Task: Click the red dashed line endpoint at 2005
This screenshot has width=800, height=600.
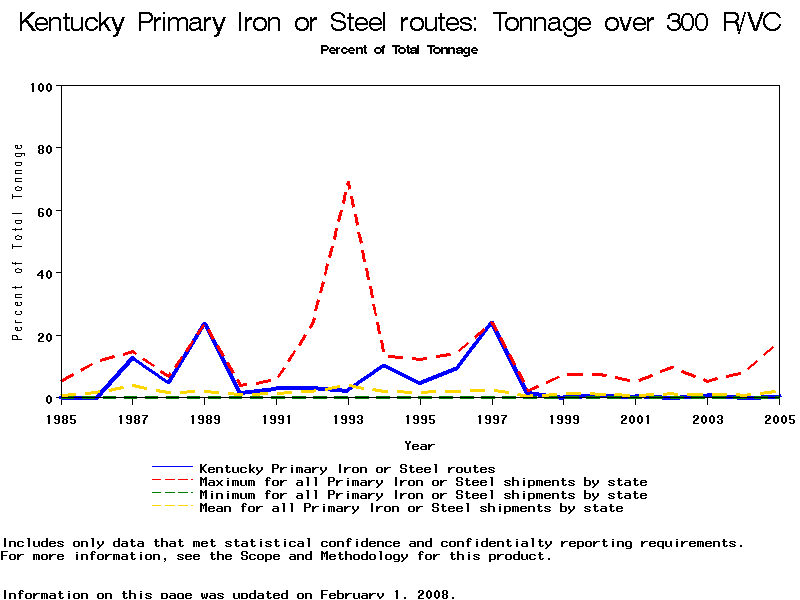Action: pyautogui.click(x=778, y=345)
